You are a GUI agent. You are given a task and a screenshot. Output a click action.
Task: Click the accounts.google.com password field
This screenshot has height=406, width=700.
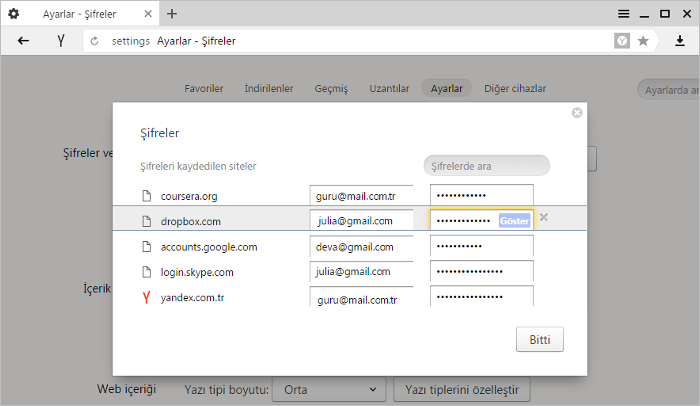tap(482, 246)
